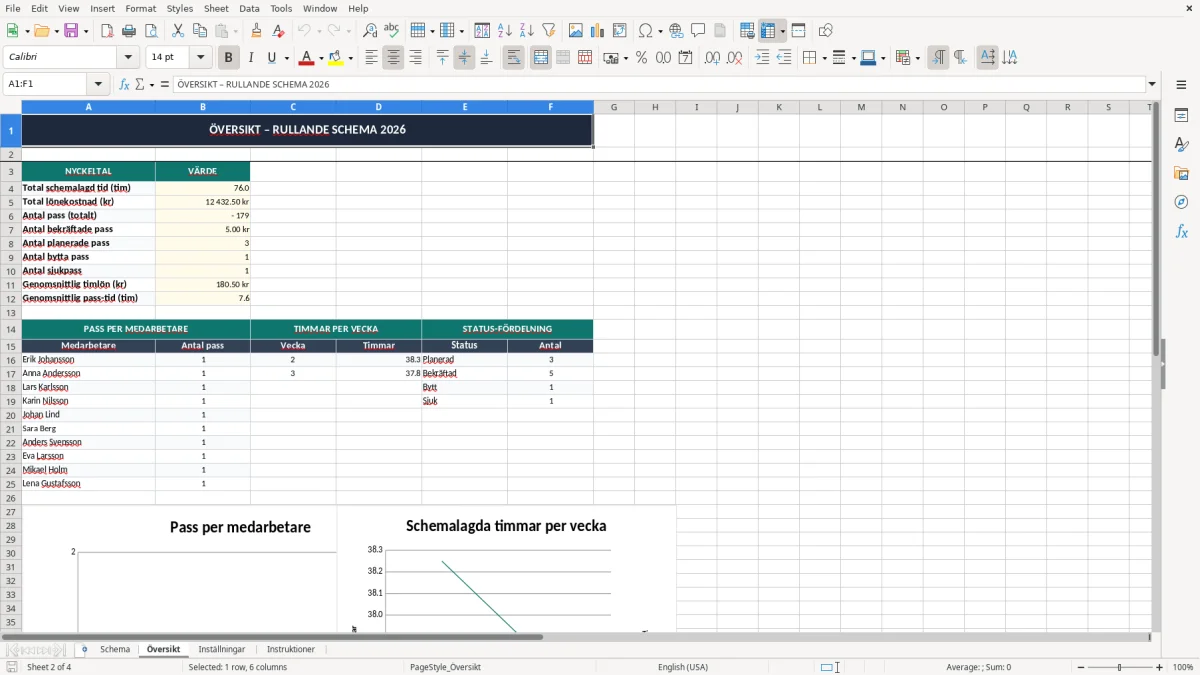Toggle the AutoFilter funnel icon
Image resolution: width=1200 pixels, height=675 pixels.
click(x=549, y=31)
